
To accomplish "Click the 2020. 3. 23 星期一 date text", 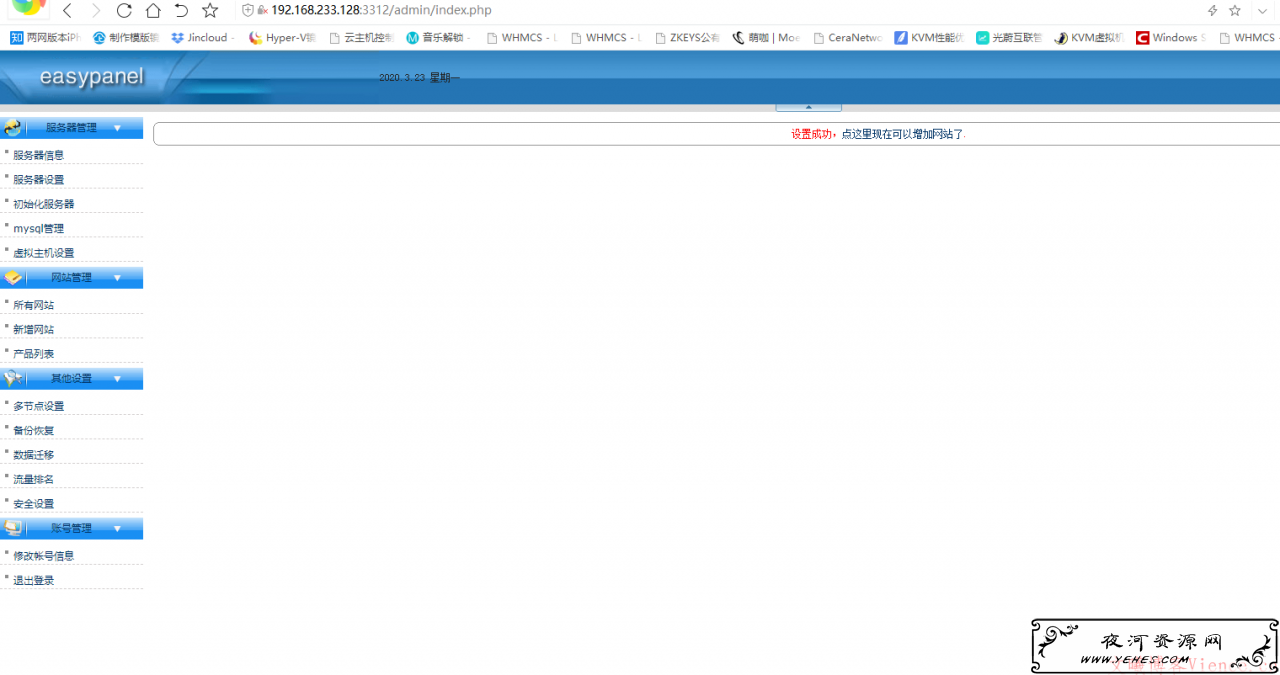I will (419, 78).
